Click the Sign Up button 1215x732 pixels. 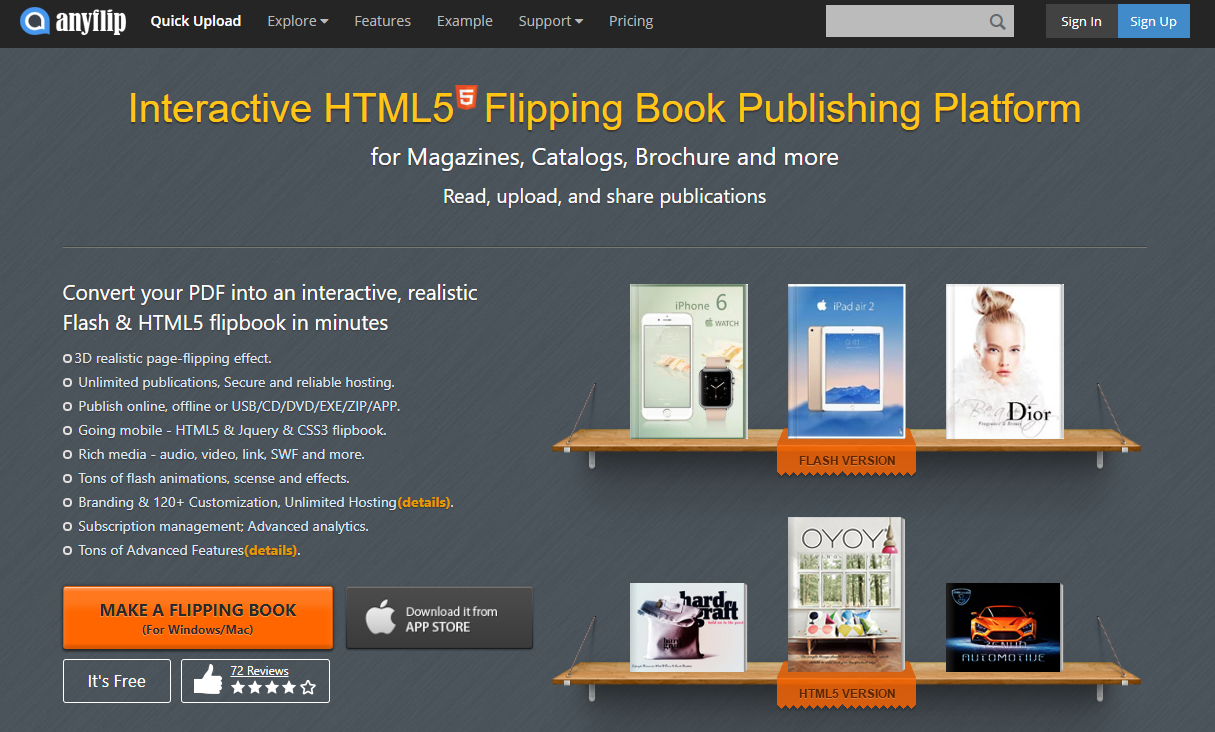[1153, 21]
